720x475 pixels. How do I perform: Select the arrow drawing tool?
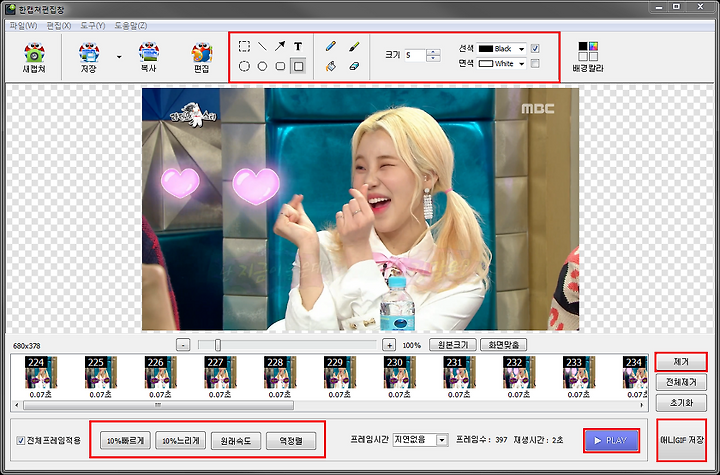pyautogui.click(x=280, y=46)
